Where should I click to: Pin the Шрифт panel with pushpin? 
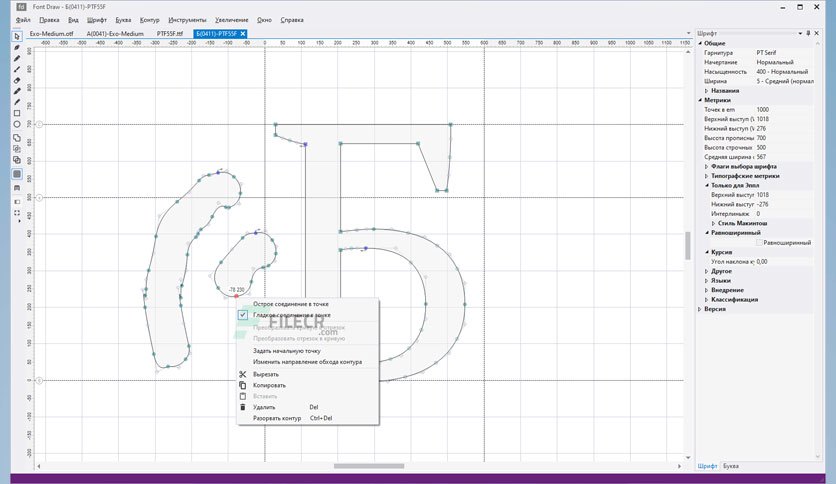pyautogui.click(x=808, y=33)
